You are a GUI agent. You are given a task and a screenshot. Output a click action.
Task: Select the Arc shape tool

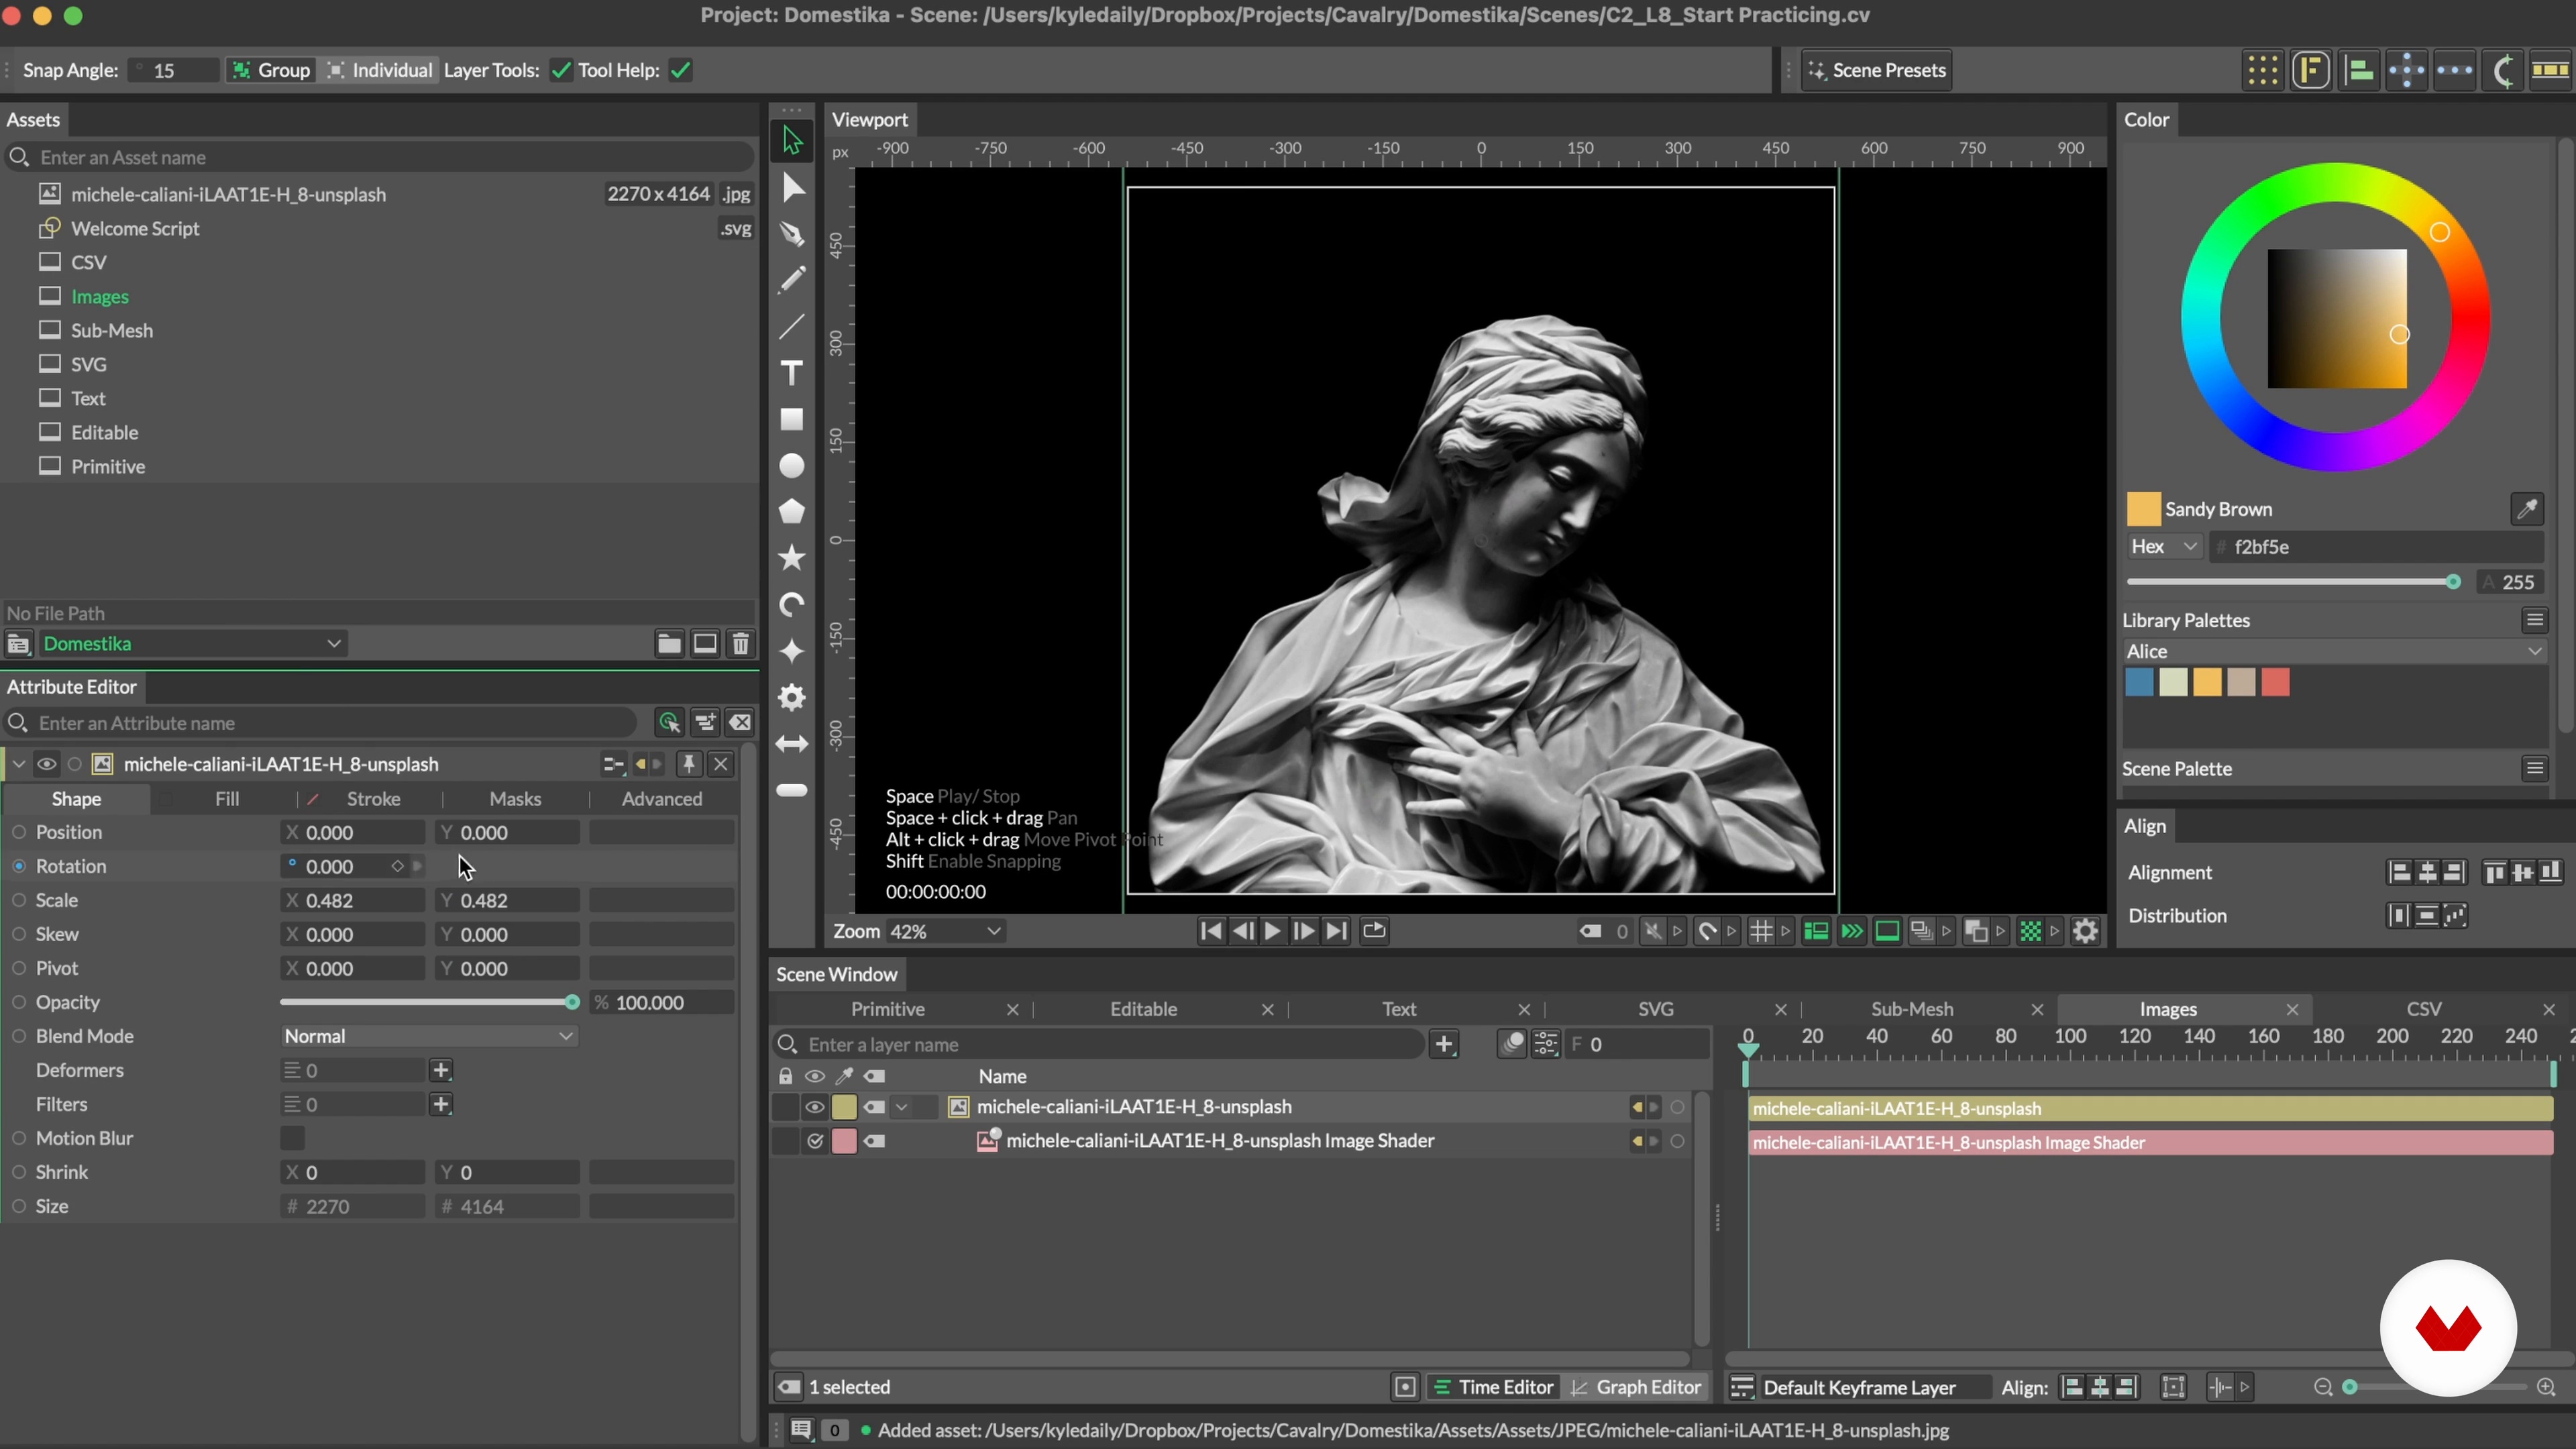click(x=792, y=605)
